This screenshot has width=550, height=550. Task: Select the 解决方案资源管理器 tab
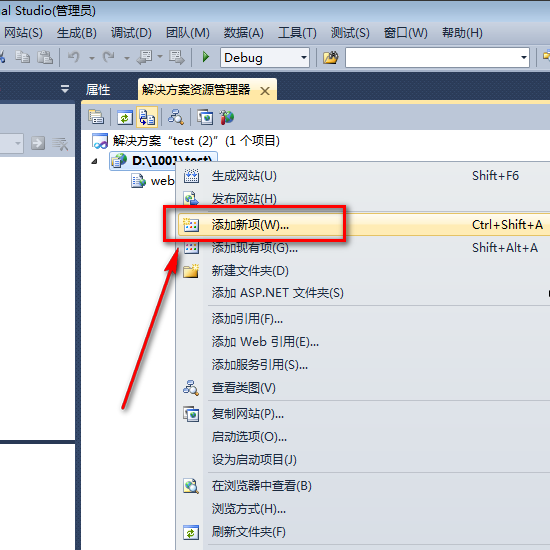click(x=196, y=90)
